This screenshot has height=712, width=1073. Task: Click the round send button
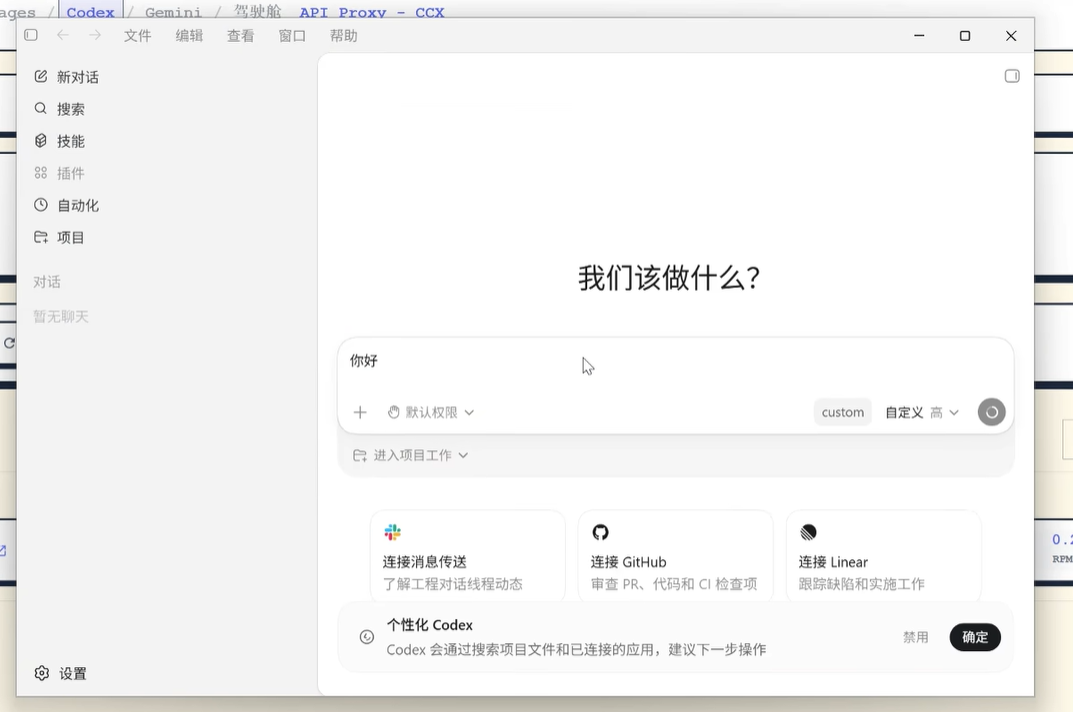coord(992,412)
